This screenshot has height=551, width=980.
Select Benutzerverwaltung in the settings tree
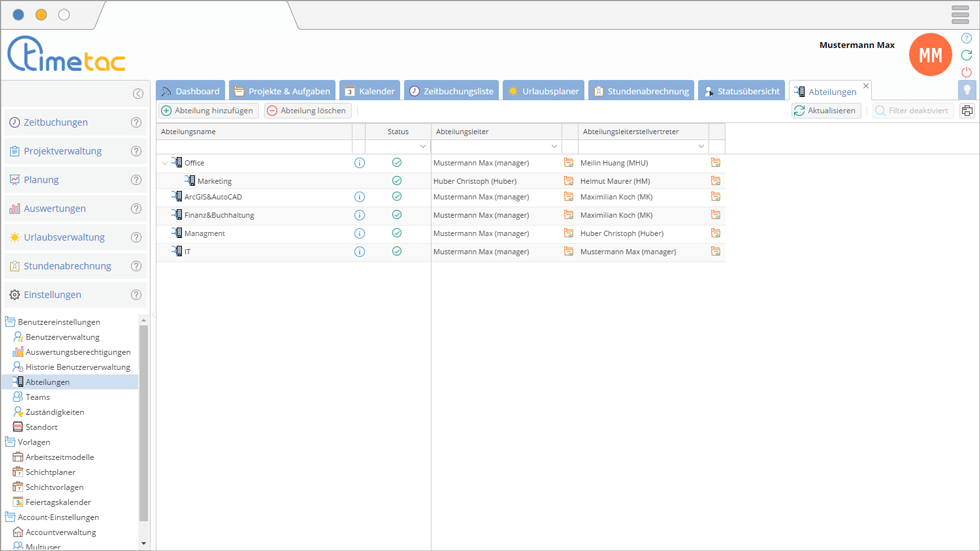point(62,337)
